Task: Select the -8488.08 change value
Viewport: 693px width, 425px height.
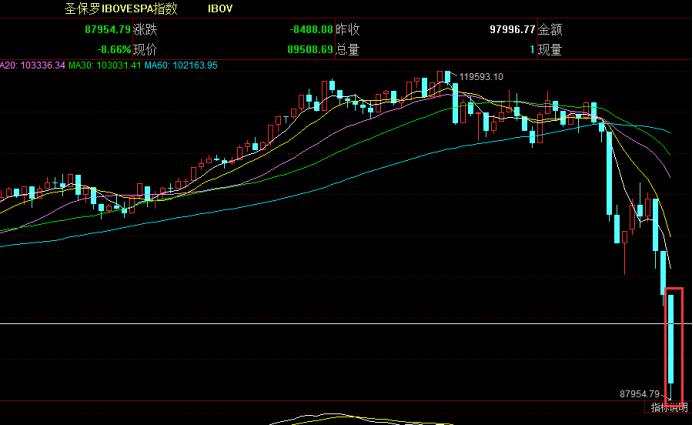Action: pos(311,30)
